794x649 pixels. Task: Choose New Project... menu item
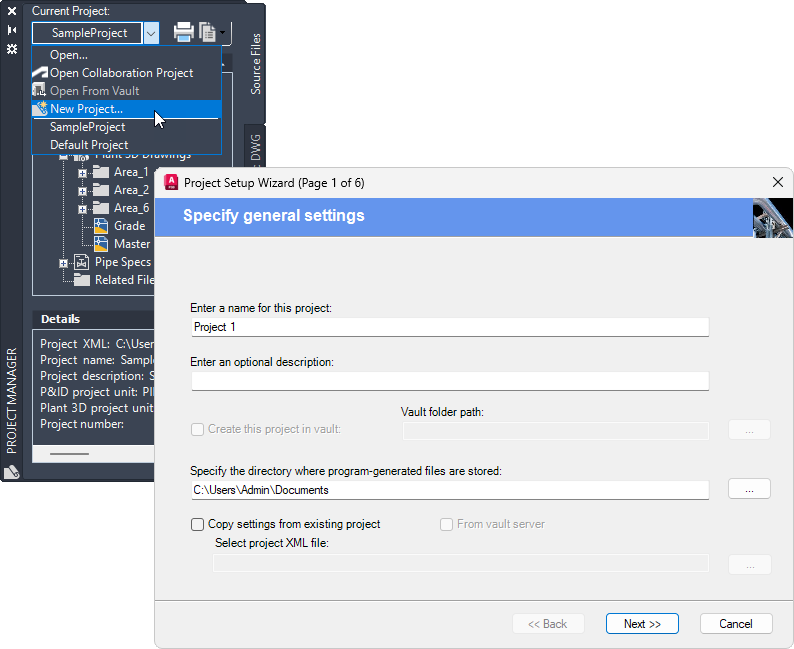point(127,109)
